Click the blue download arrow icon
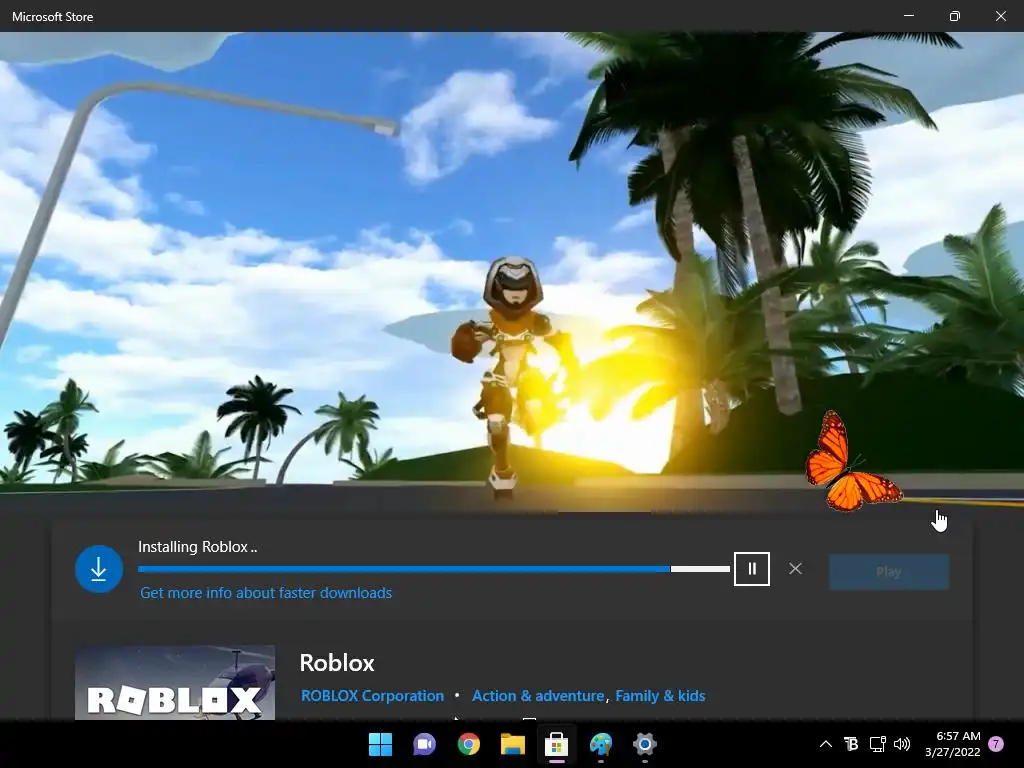Screen dimensions: 1024x768 99,569
